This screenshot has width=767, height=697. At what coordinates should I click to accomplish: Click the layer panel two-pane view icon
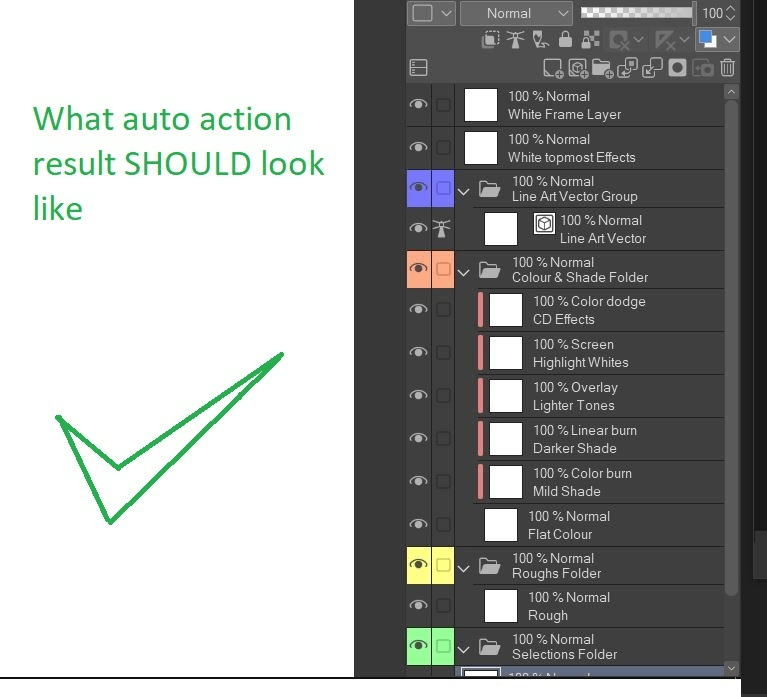[419, 68]
